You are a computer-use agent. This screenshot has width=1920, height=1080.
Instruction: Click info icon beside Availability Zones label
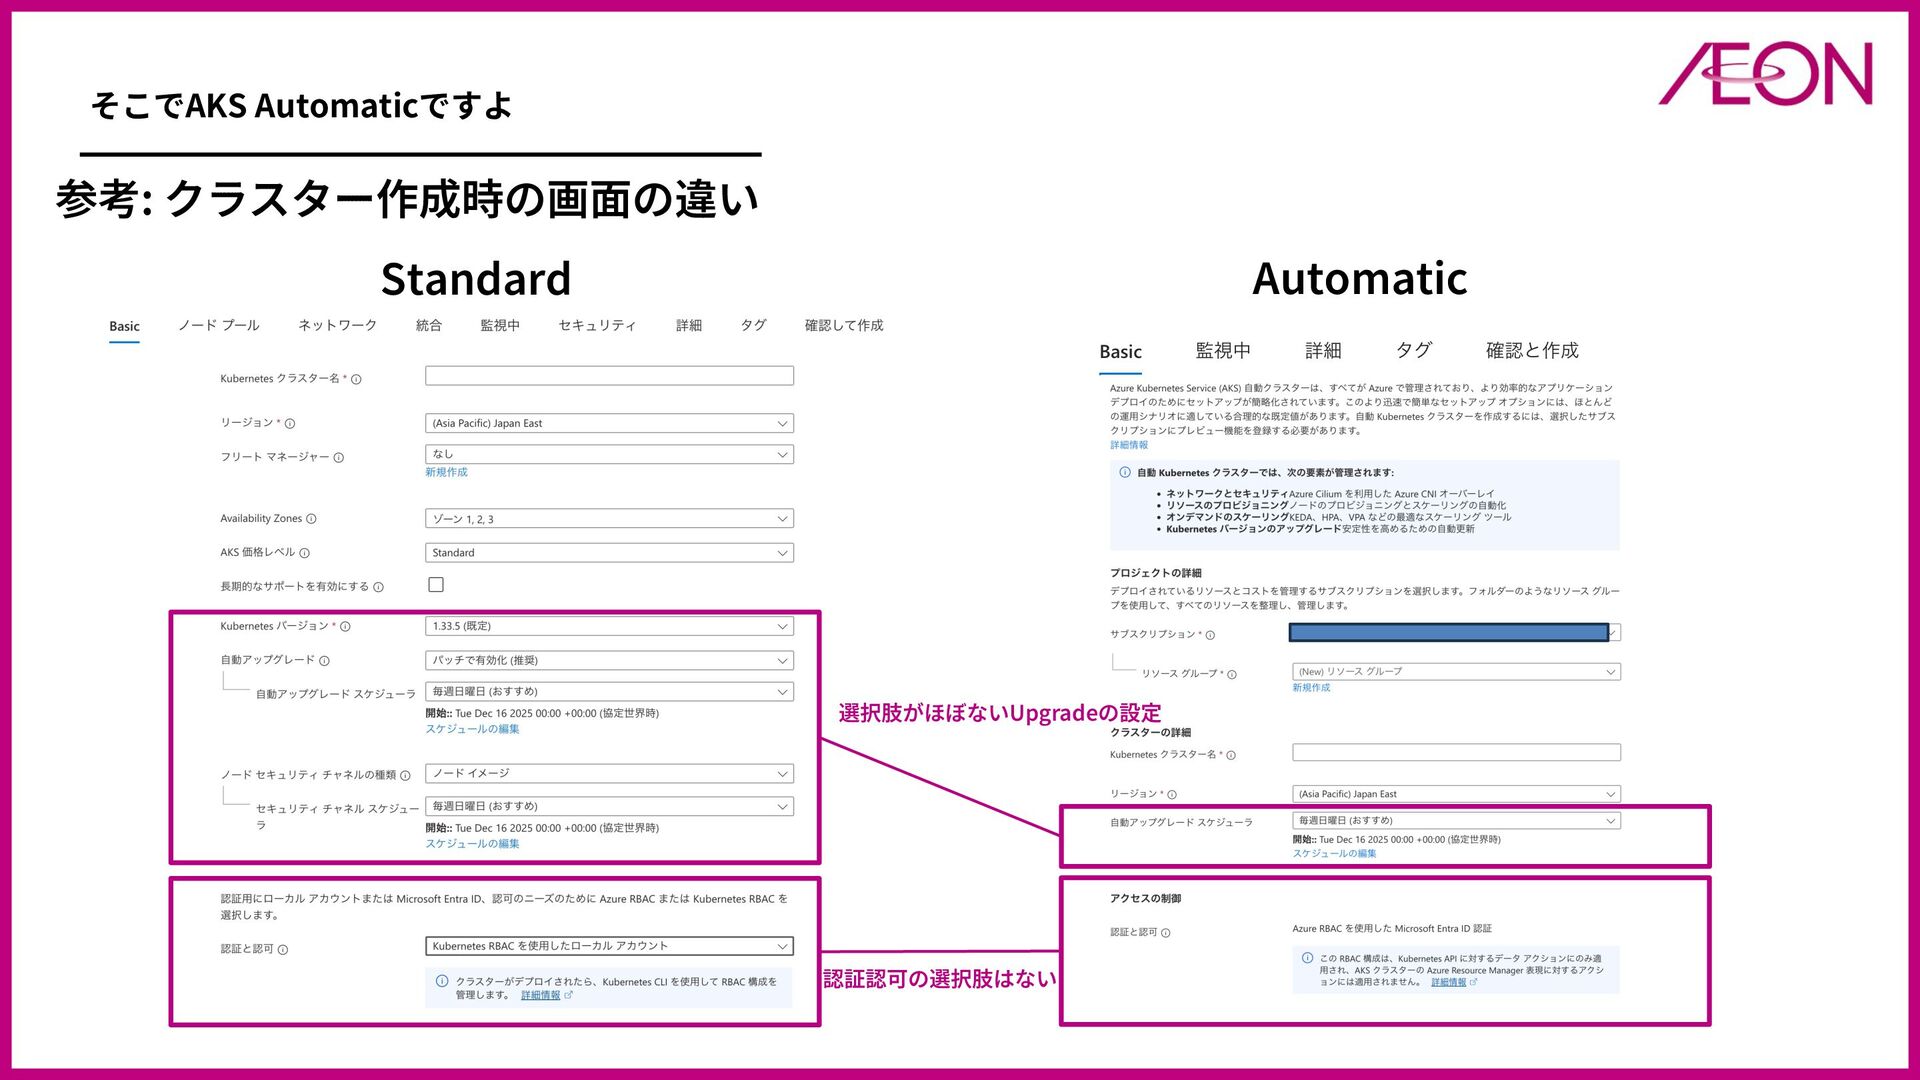(x=311, y=519)
